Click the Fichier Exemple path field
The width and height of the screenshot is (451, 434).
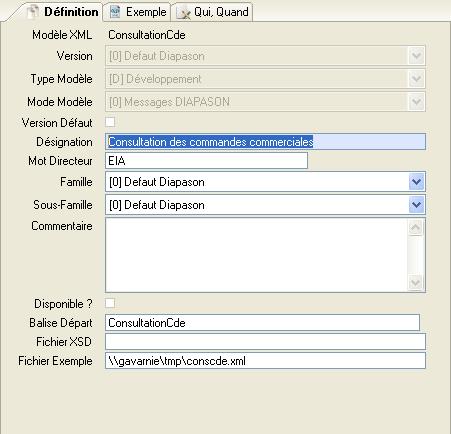(x=265, y=361)
